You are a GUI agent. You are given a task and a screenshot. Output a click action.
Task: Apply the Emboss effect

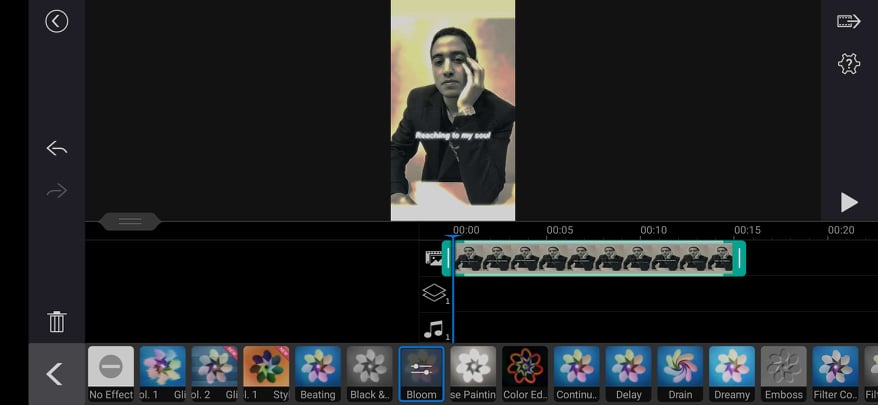tap(783, 374)
